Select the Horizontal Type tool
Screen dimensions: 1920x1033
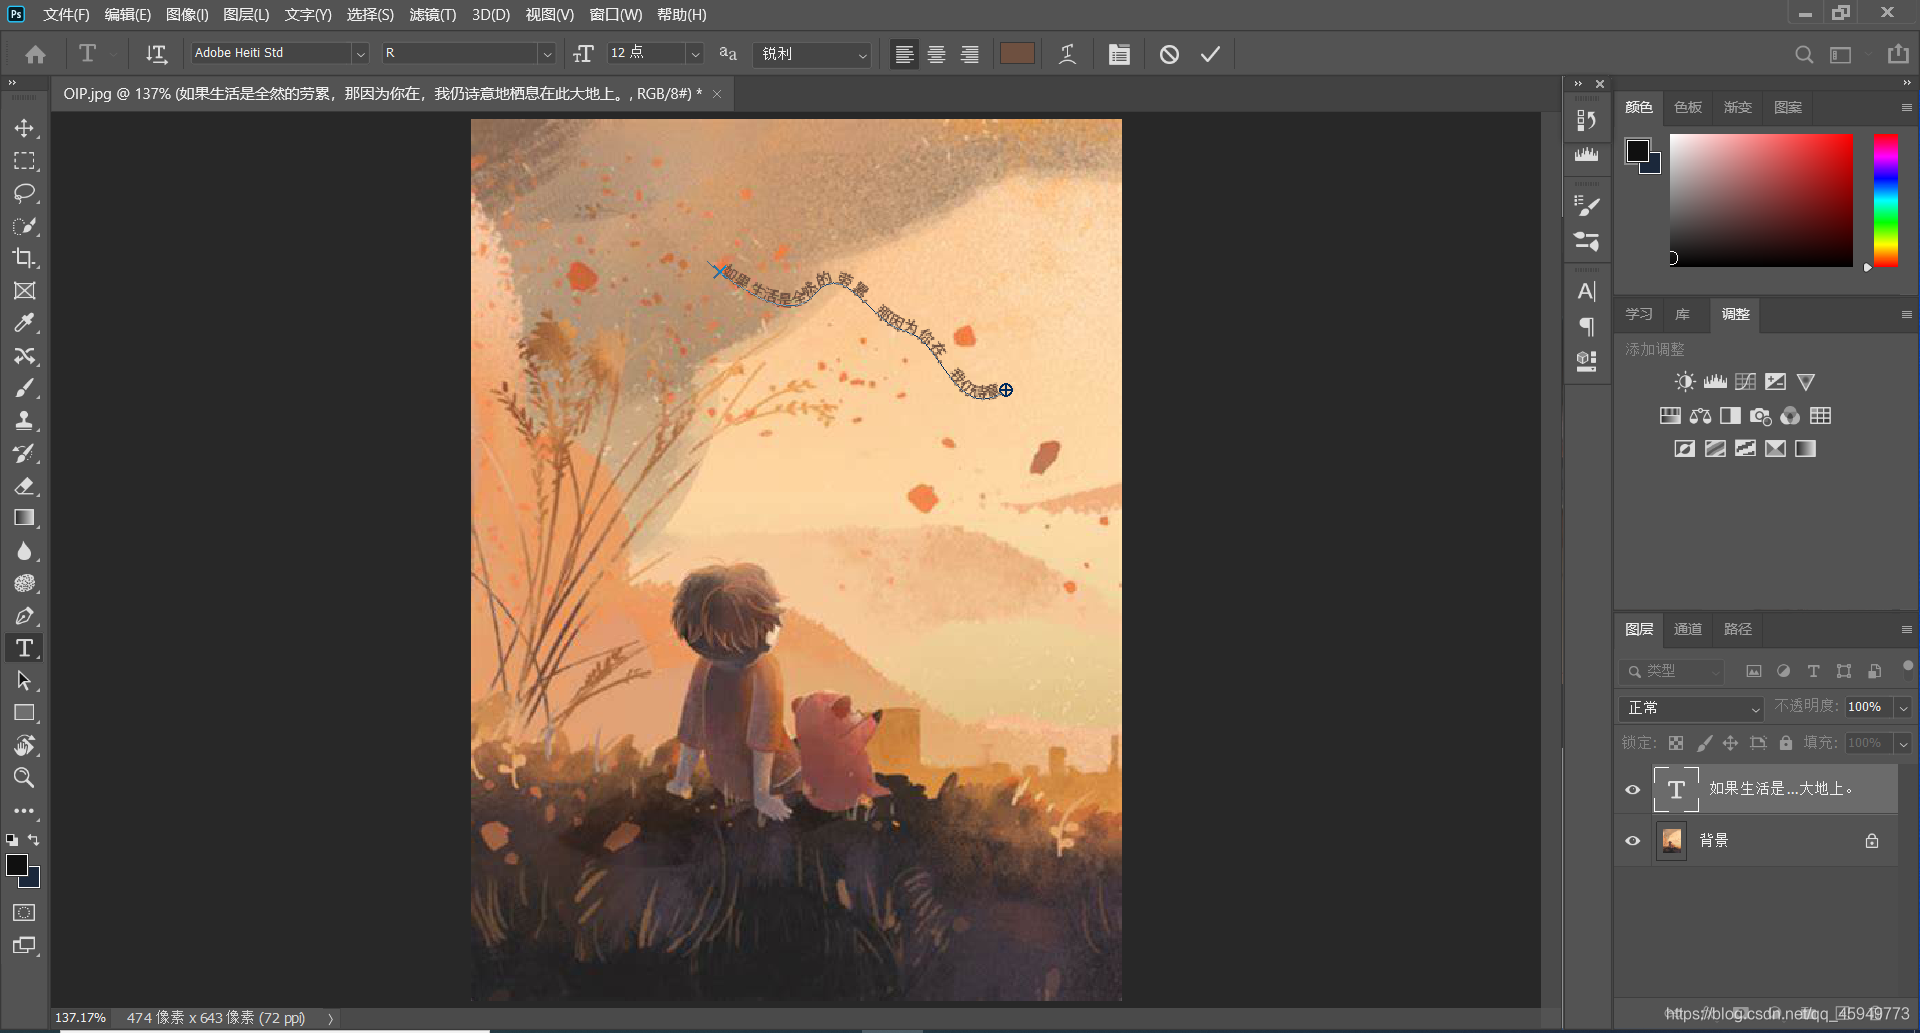(24, 648)
